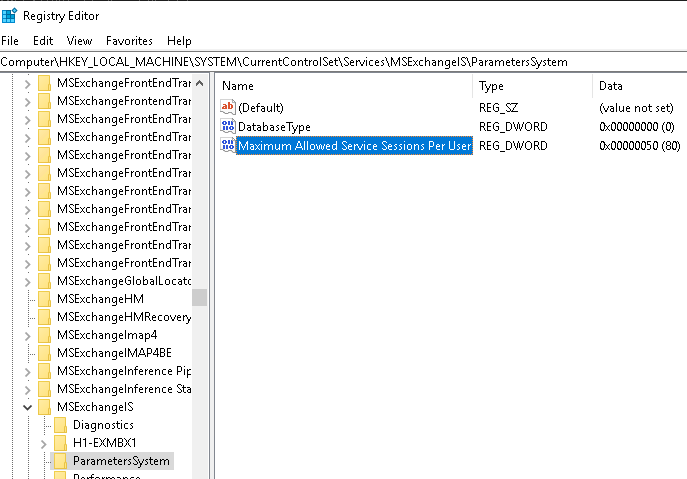
Task: Click the 0x00000000 (0) data cell
Action: coord(637,127)
